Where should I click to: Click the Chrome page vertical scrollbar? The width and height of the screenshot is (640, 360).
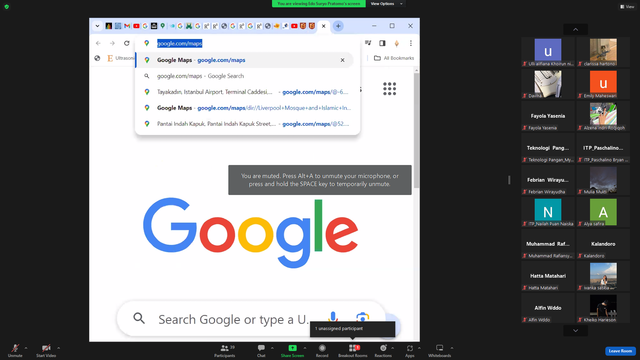coord(416,131)
